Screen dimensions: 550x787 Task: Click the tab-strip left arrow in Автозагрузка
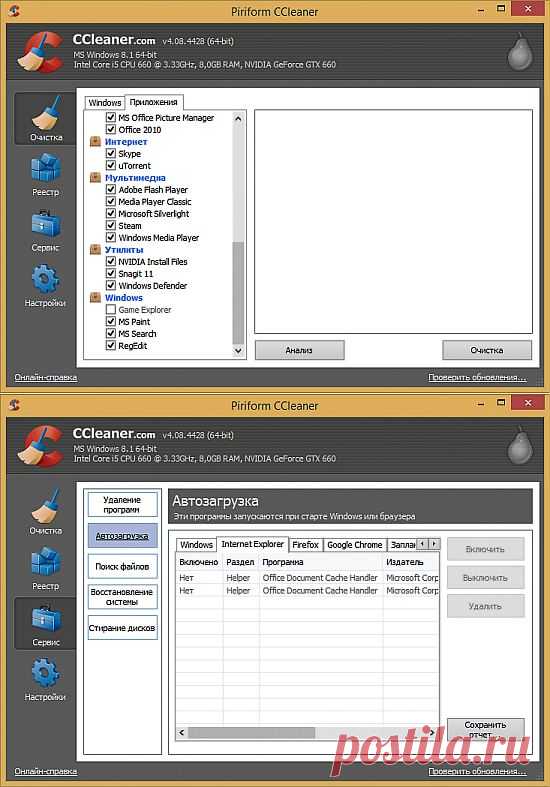423,544
